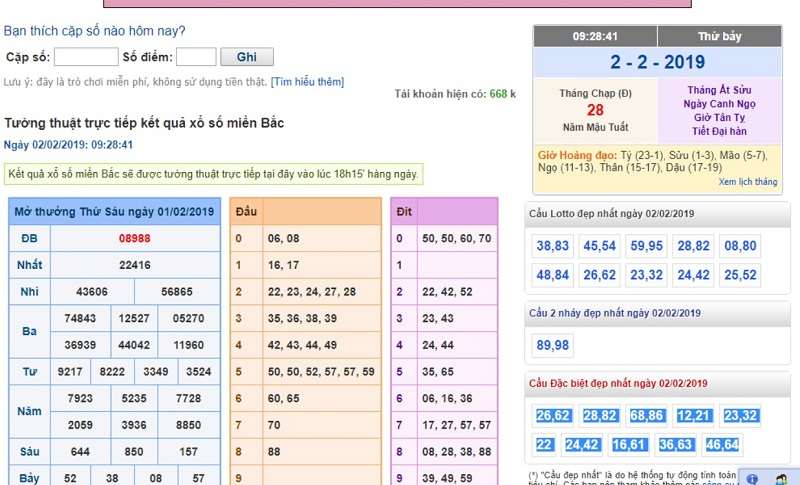
Task: Click the Cầu Đặc biệt đẹp nhất header
Action: tap(657, 384)
